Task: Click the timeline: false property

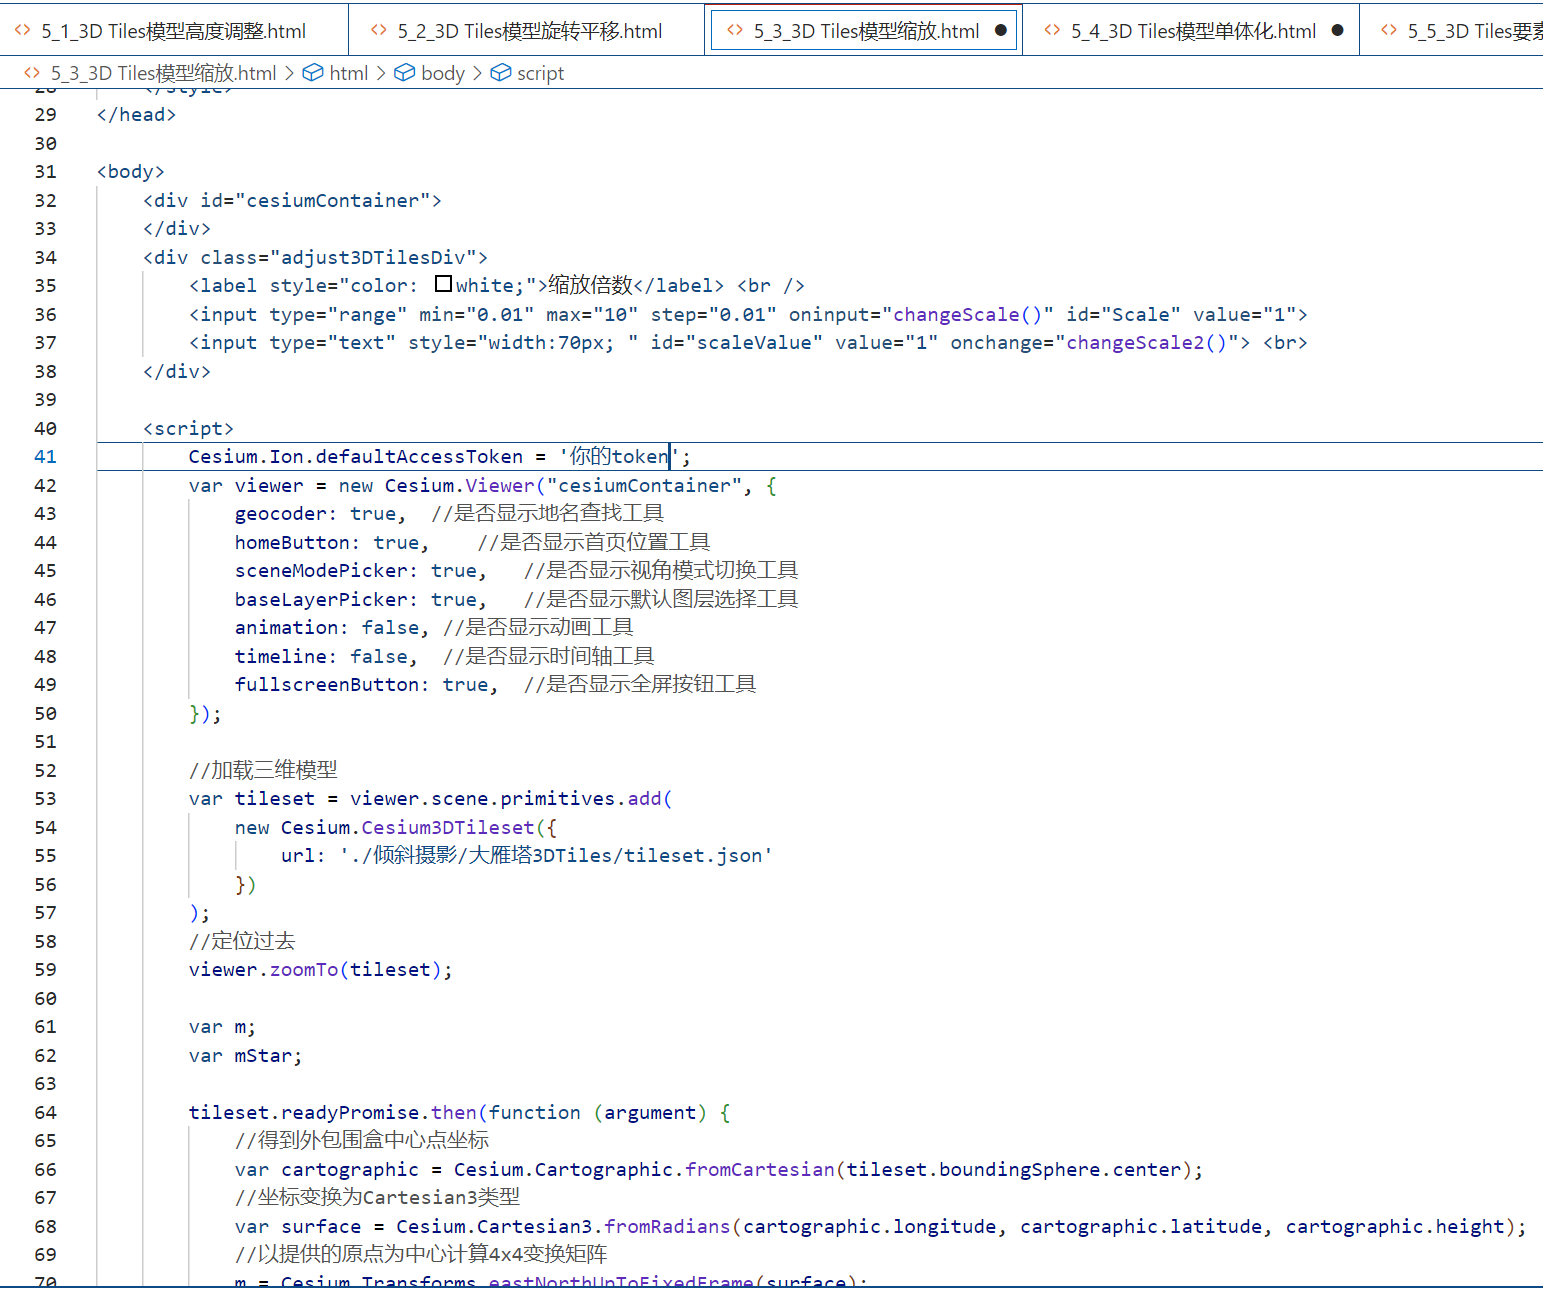Action: (x=321, y=657)
